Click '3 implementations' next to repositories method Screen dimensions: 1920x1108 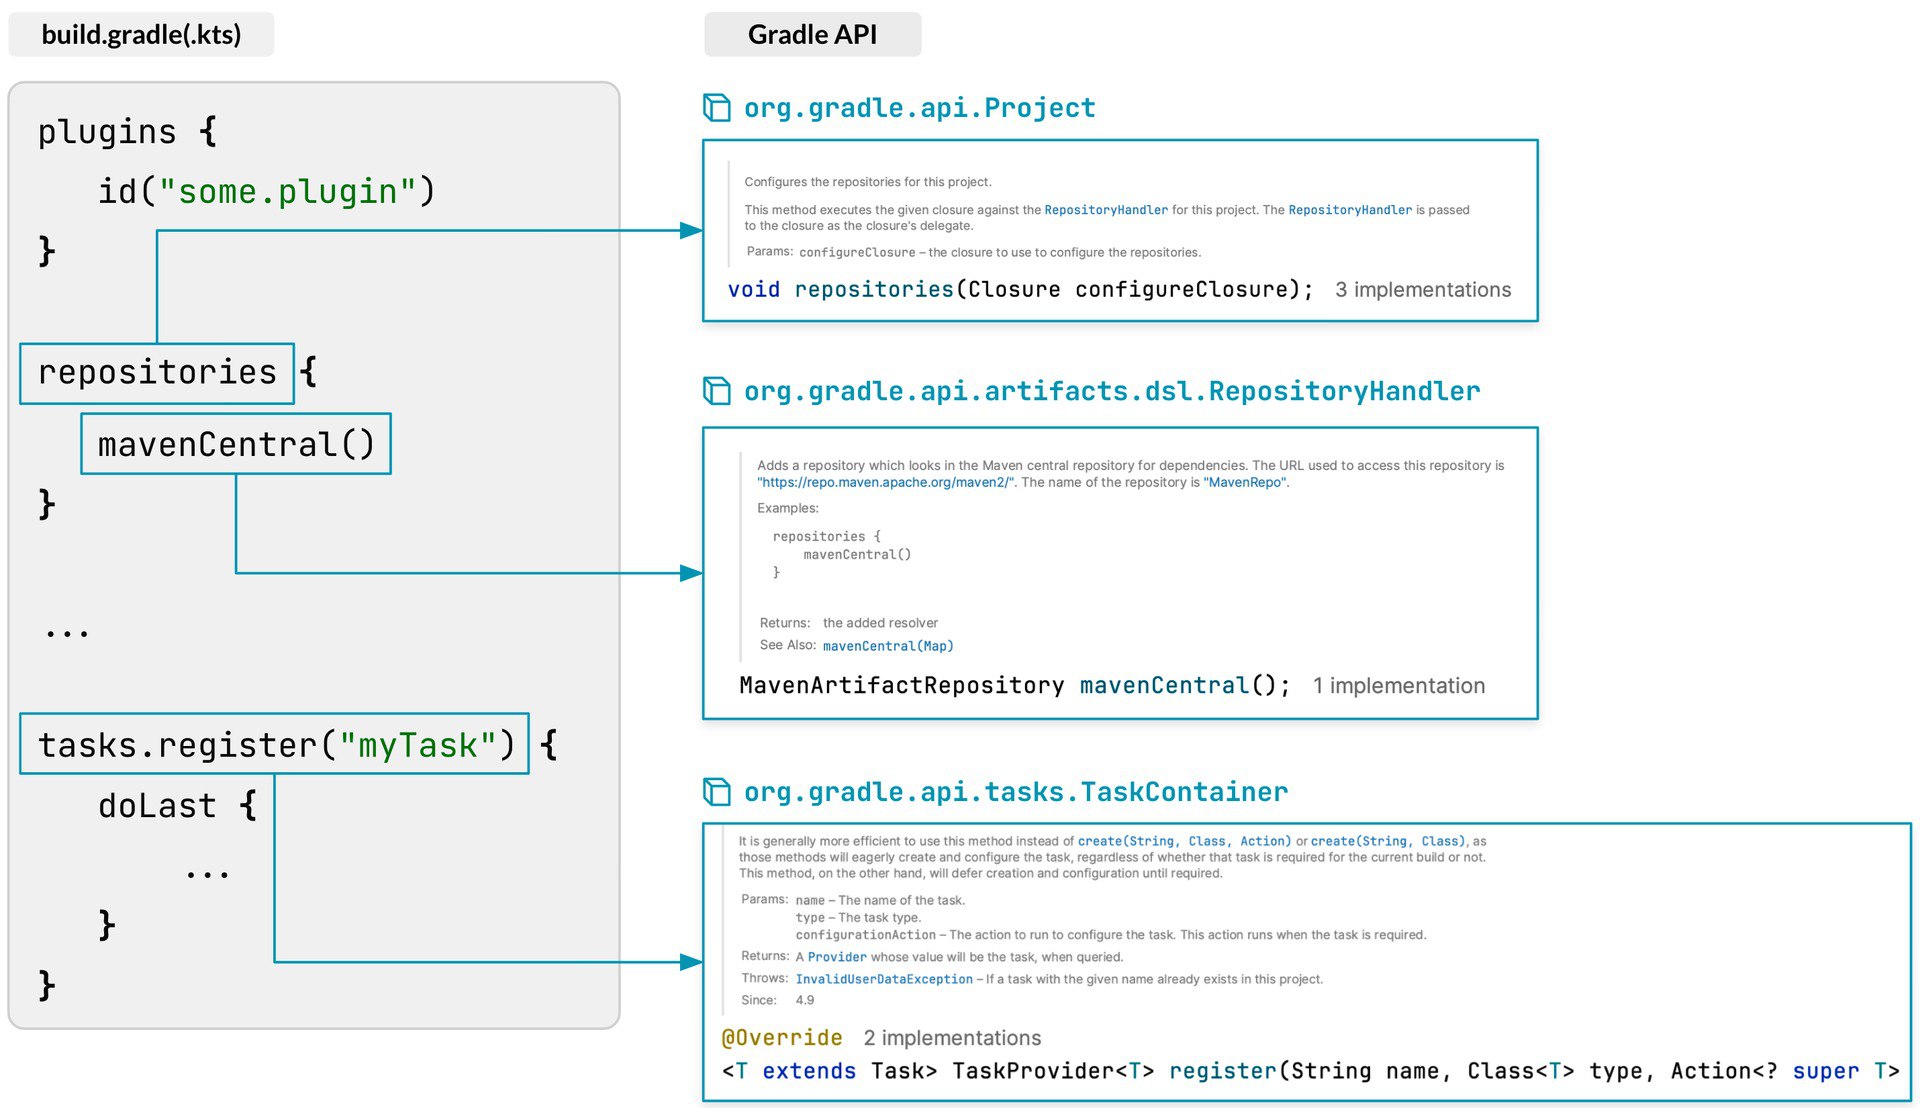coord(1423,290)
